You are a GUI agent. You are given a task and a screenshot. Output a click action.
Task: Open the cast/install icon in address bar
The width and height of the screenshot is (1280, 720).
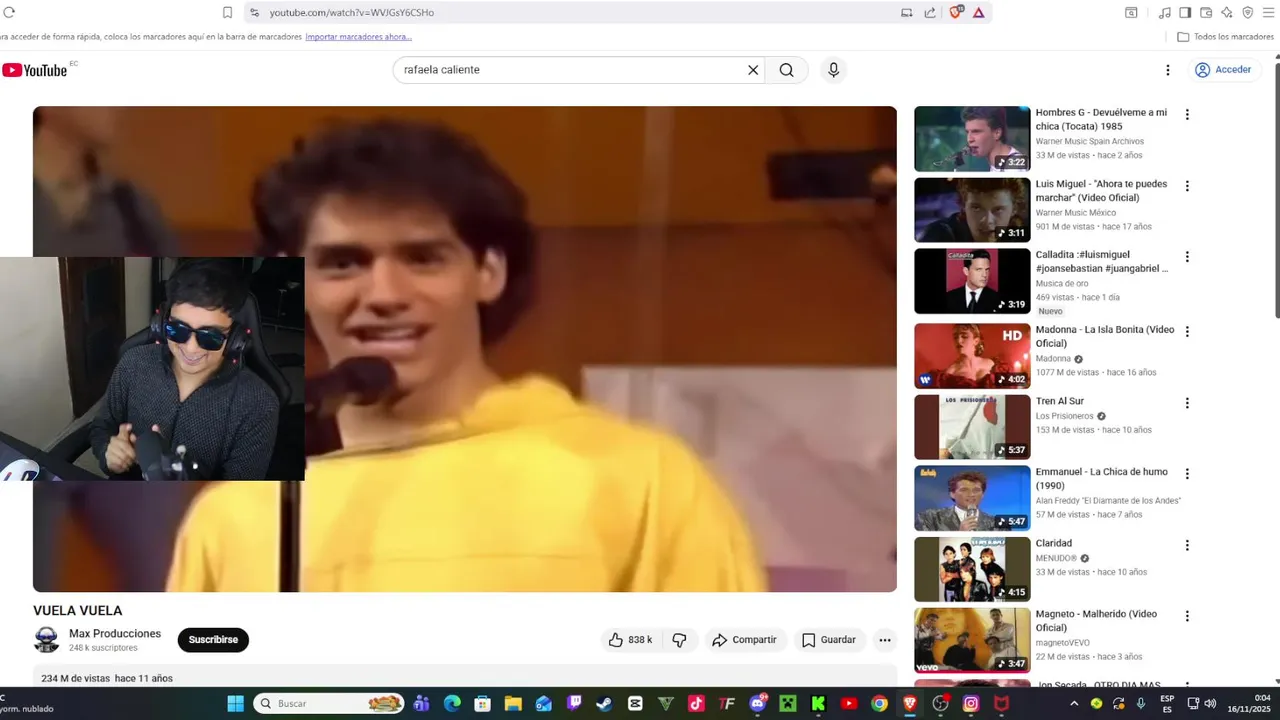[907, 12]
